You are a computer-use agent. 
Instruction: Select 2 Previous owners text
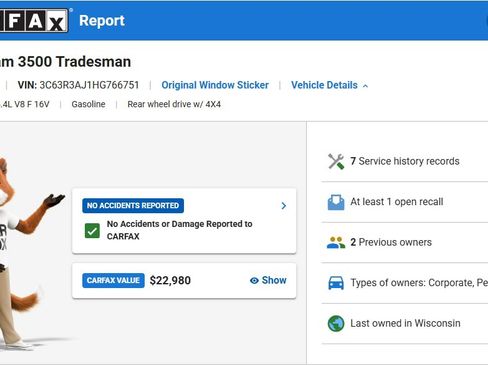391,242
